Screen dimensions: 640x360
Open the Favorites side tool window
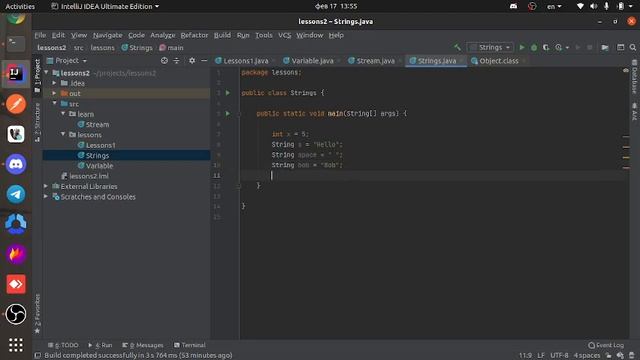(37, 313)
